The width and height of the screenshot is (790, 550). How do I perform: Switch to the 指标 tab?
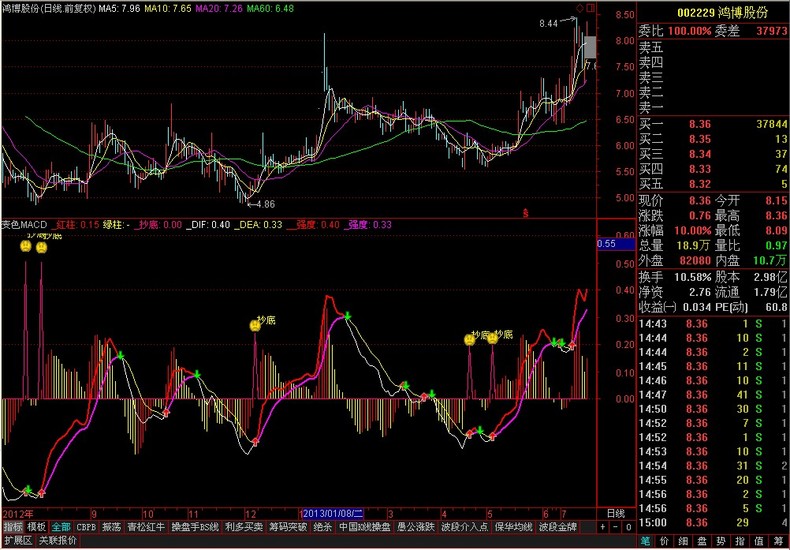(12, 526)
